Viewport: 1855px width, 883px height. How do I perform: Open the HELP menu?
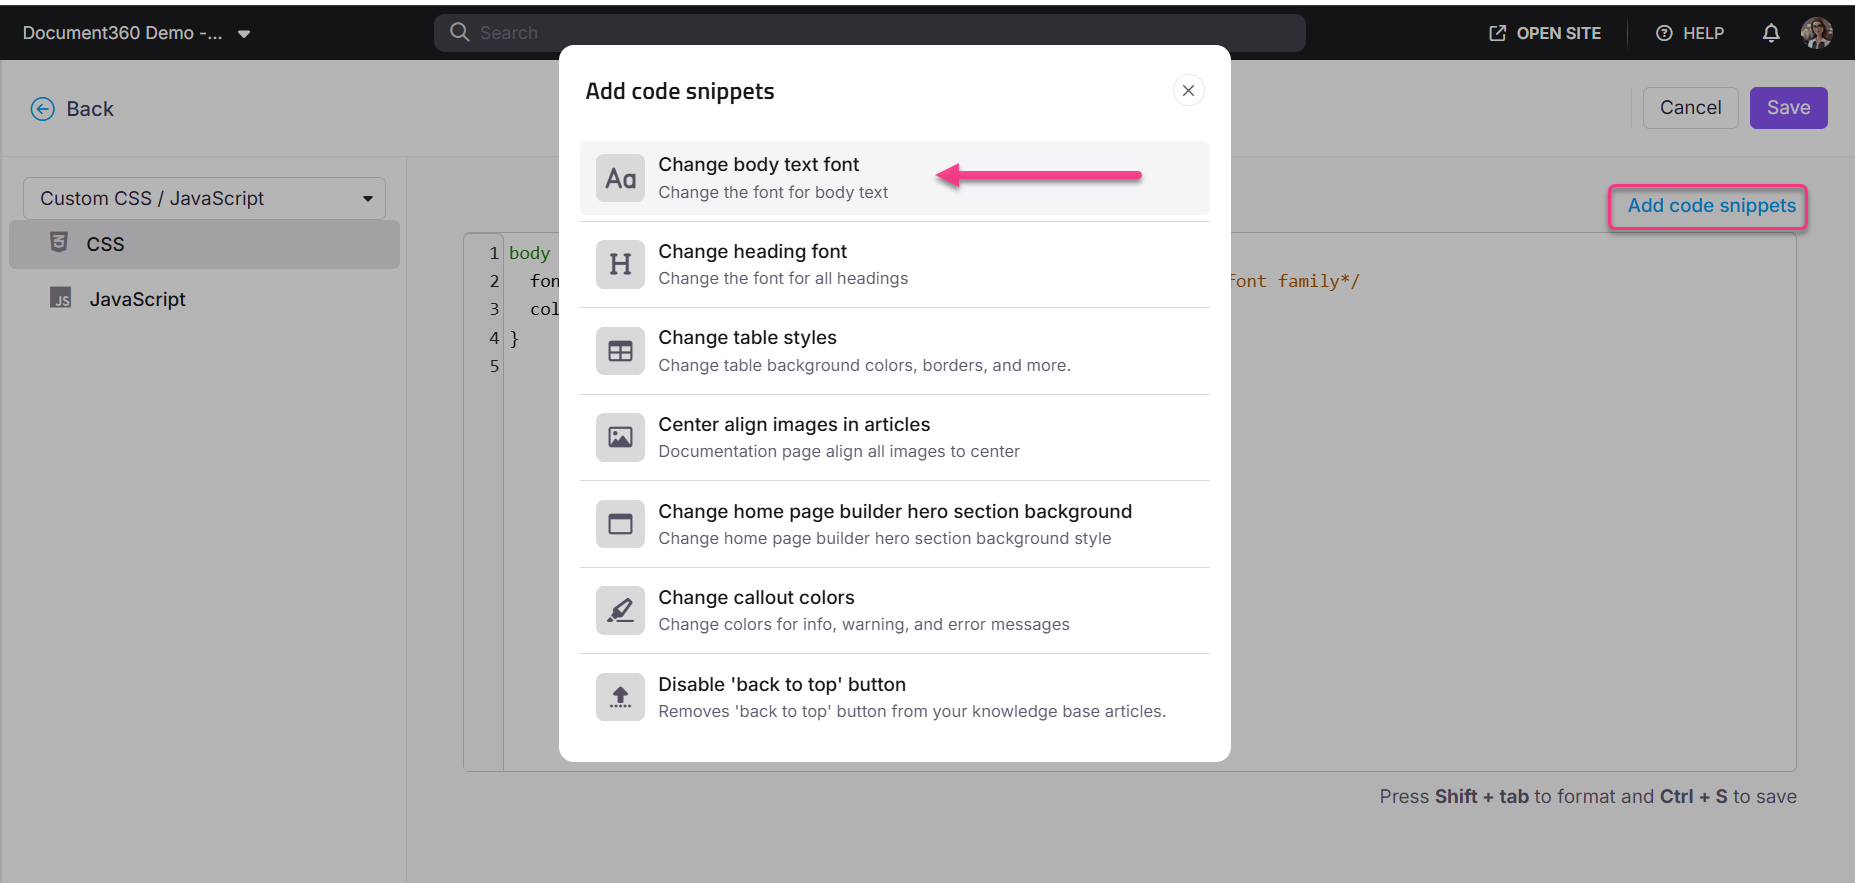(x=1690, y=33)
